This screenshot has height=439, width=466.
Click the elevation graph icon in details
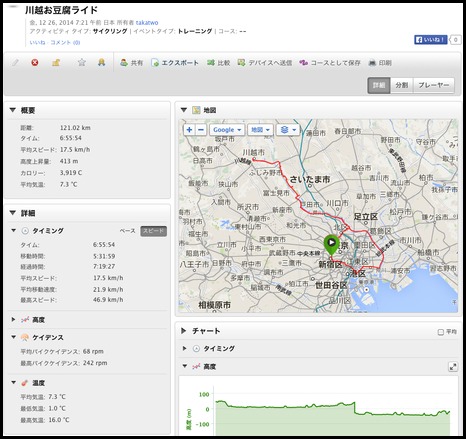point(25,320)
